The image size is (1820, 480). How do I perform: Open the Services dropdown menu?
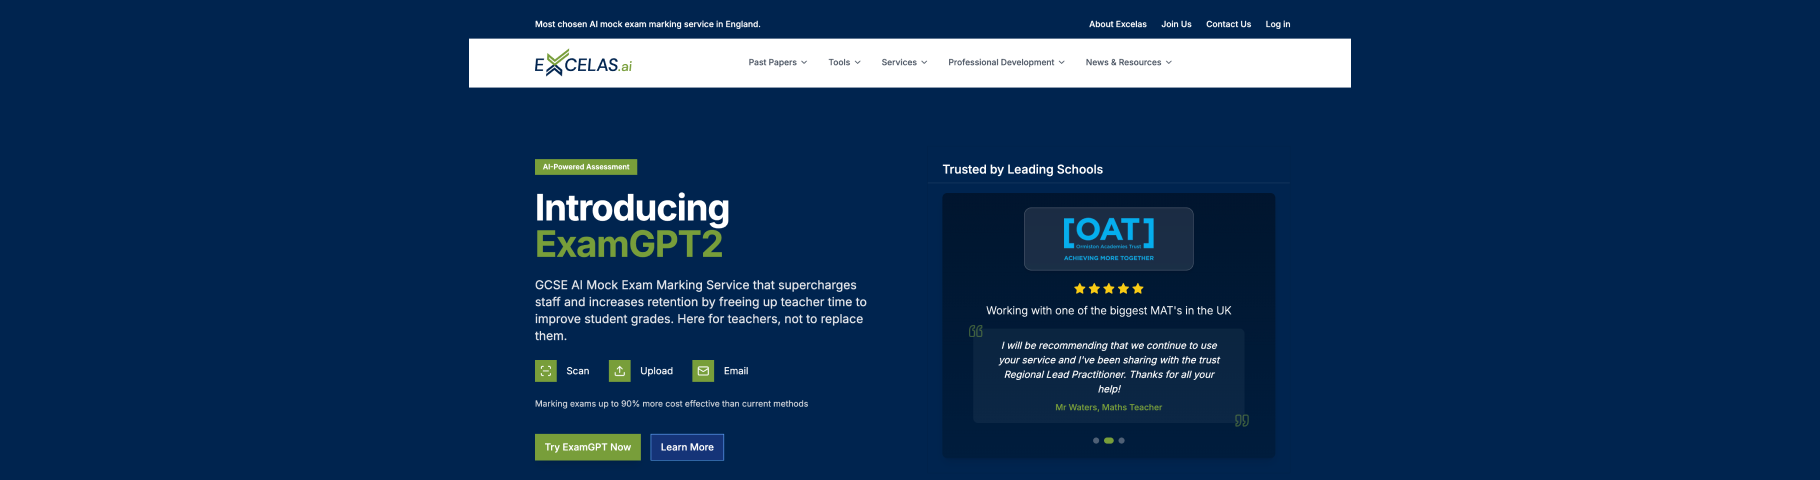(x=904, y=63)
